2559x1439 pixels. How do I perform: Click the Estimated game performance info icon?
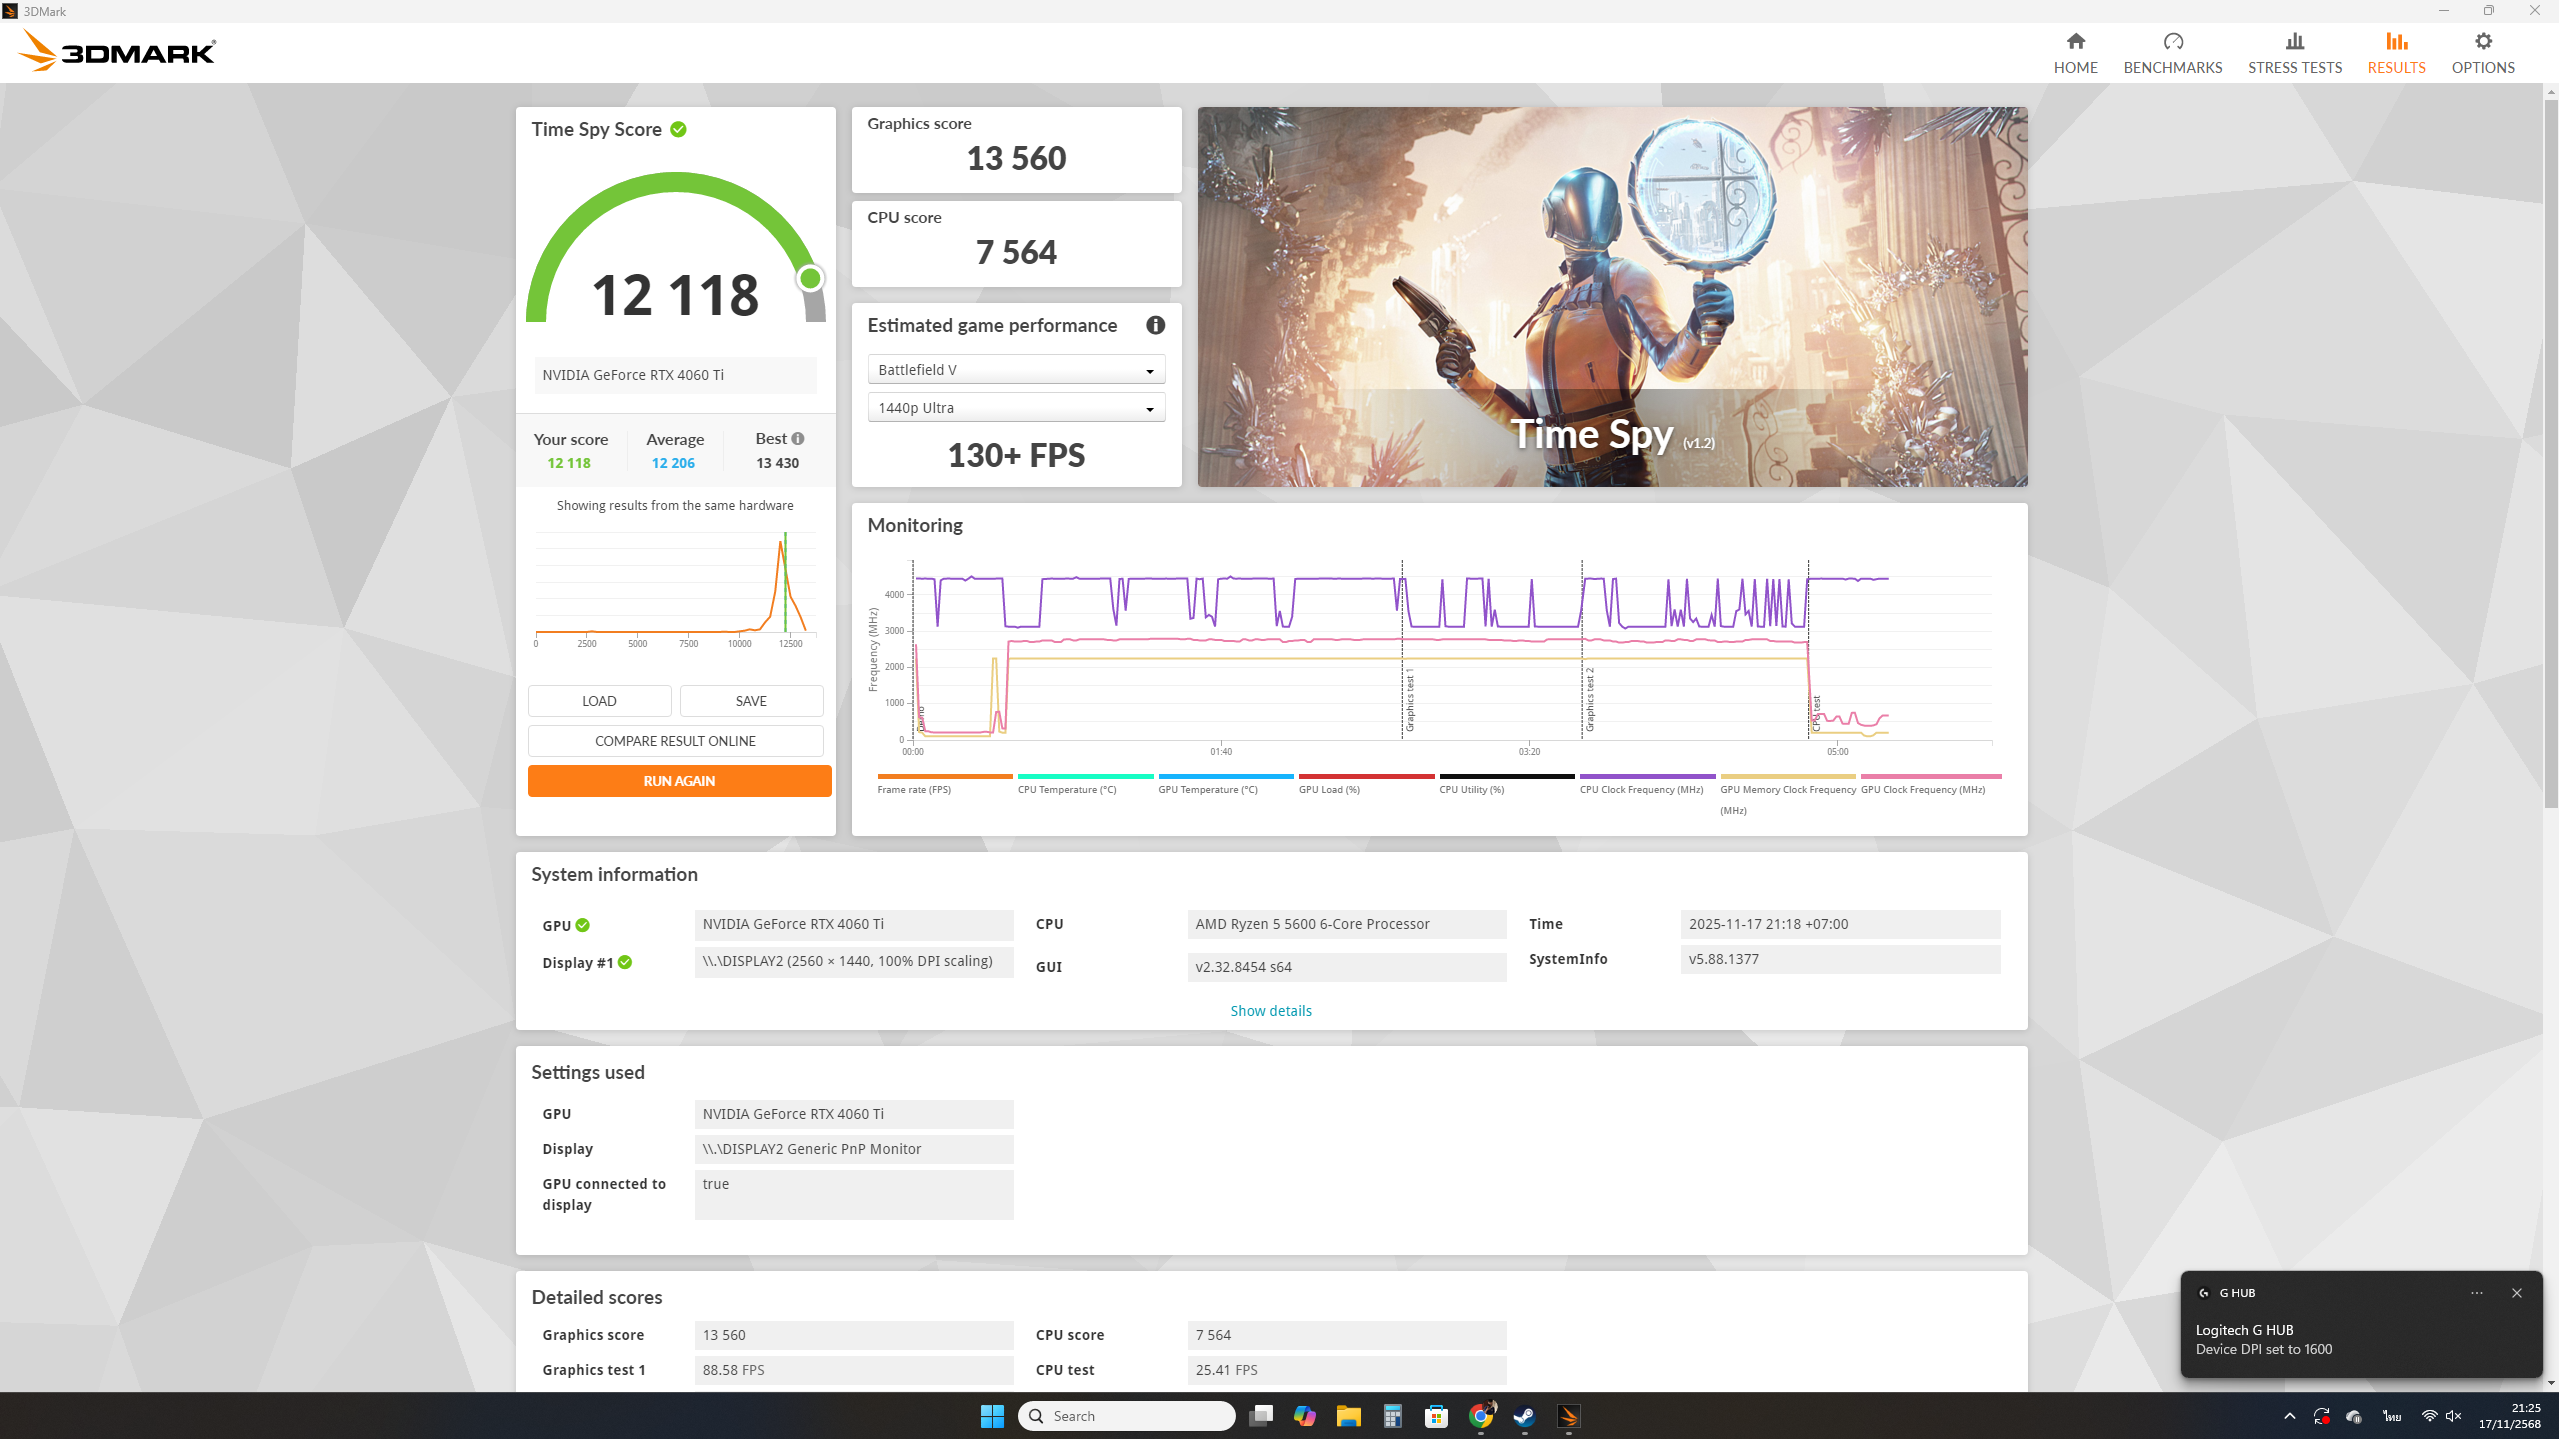point(1155,325)
